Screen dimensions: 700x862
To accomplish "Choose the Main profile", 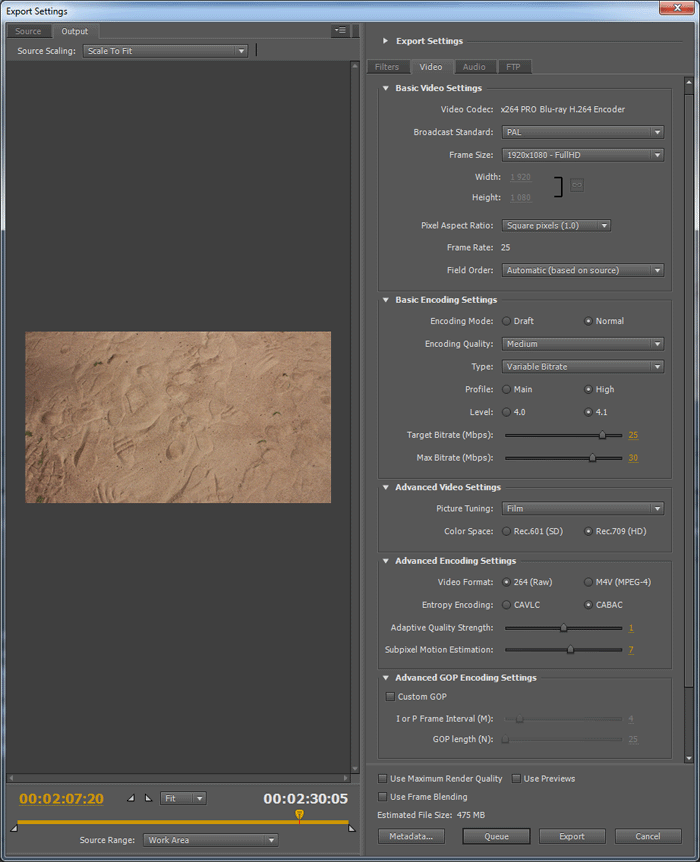I will coord(506,389).
